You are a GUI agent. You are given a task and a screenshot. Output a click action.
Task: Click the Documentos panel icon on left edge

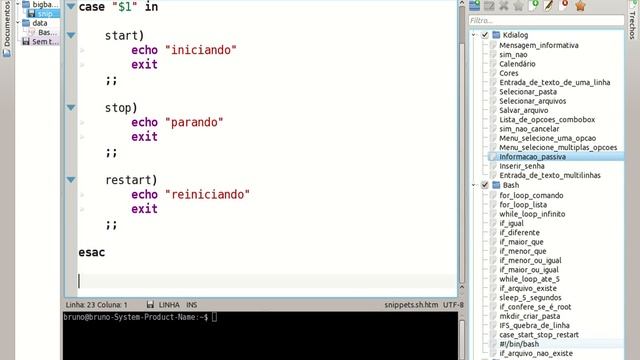[7, 53]
